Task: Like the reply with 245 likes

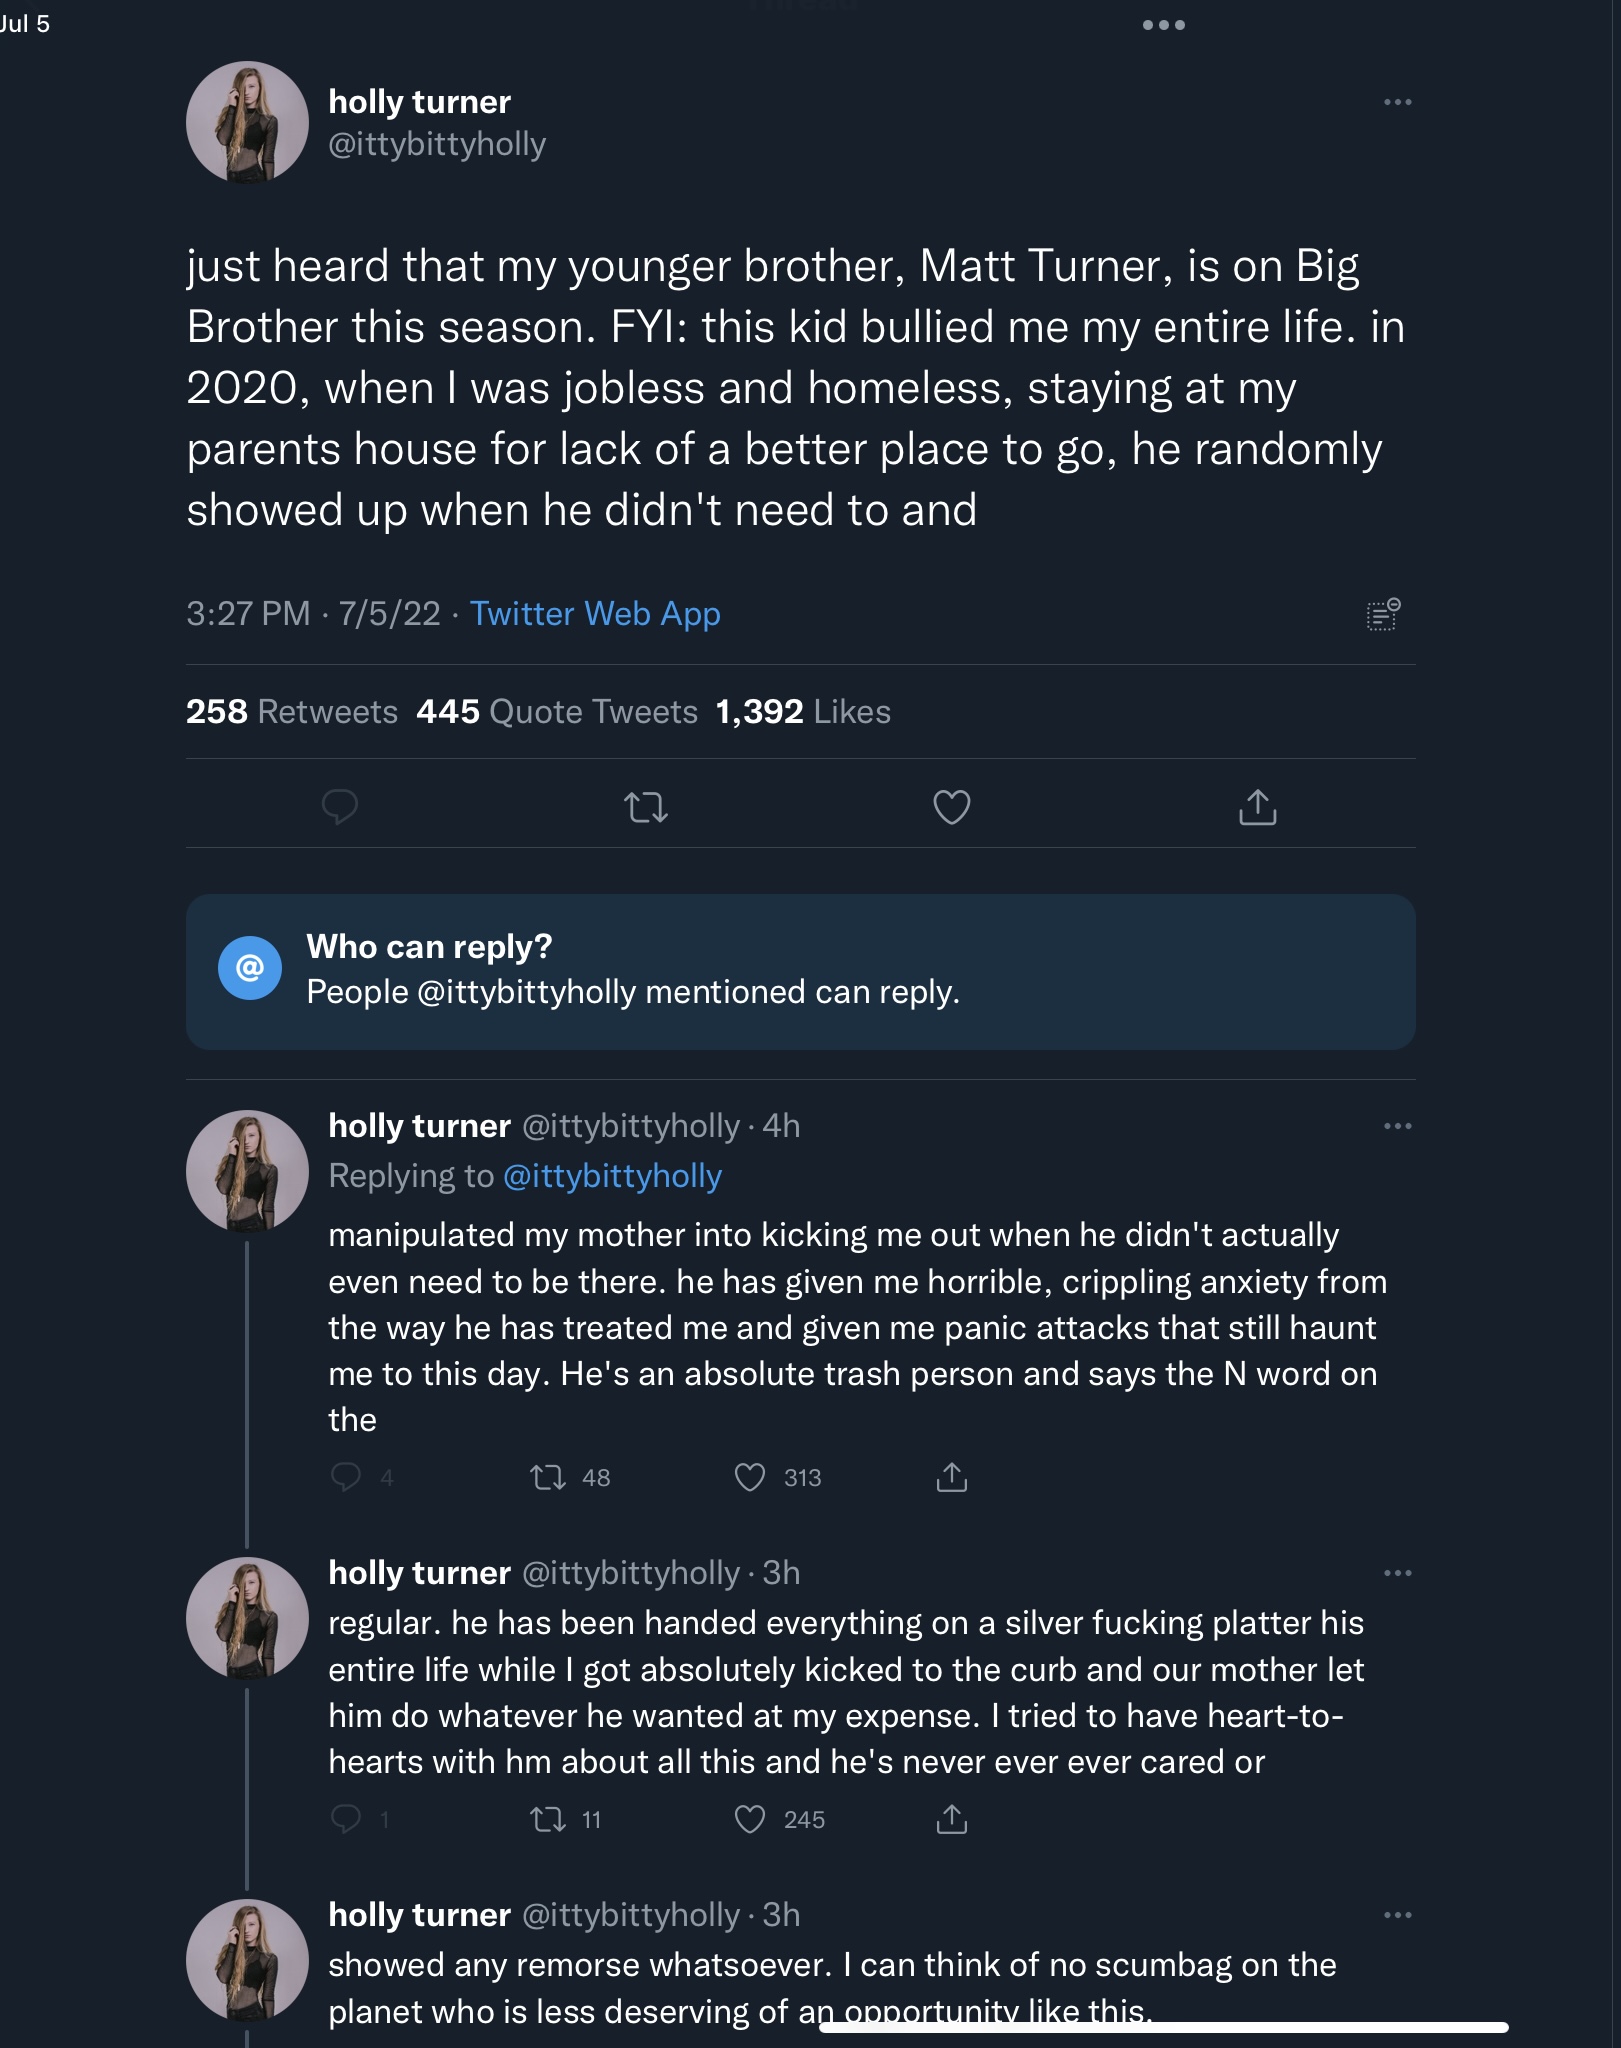Action: click(750, 1819)
